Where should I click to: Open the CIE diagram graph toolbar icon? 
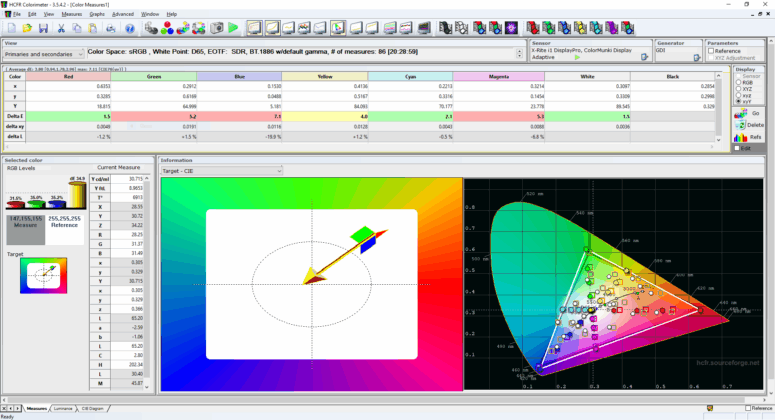click(x=338, y=28)
